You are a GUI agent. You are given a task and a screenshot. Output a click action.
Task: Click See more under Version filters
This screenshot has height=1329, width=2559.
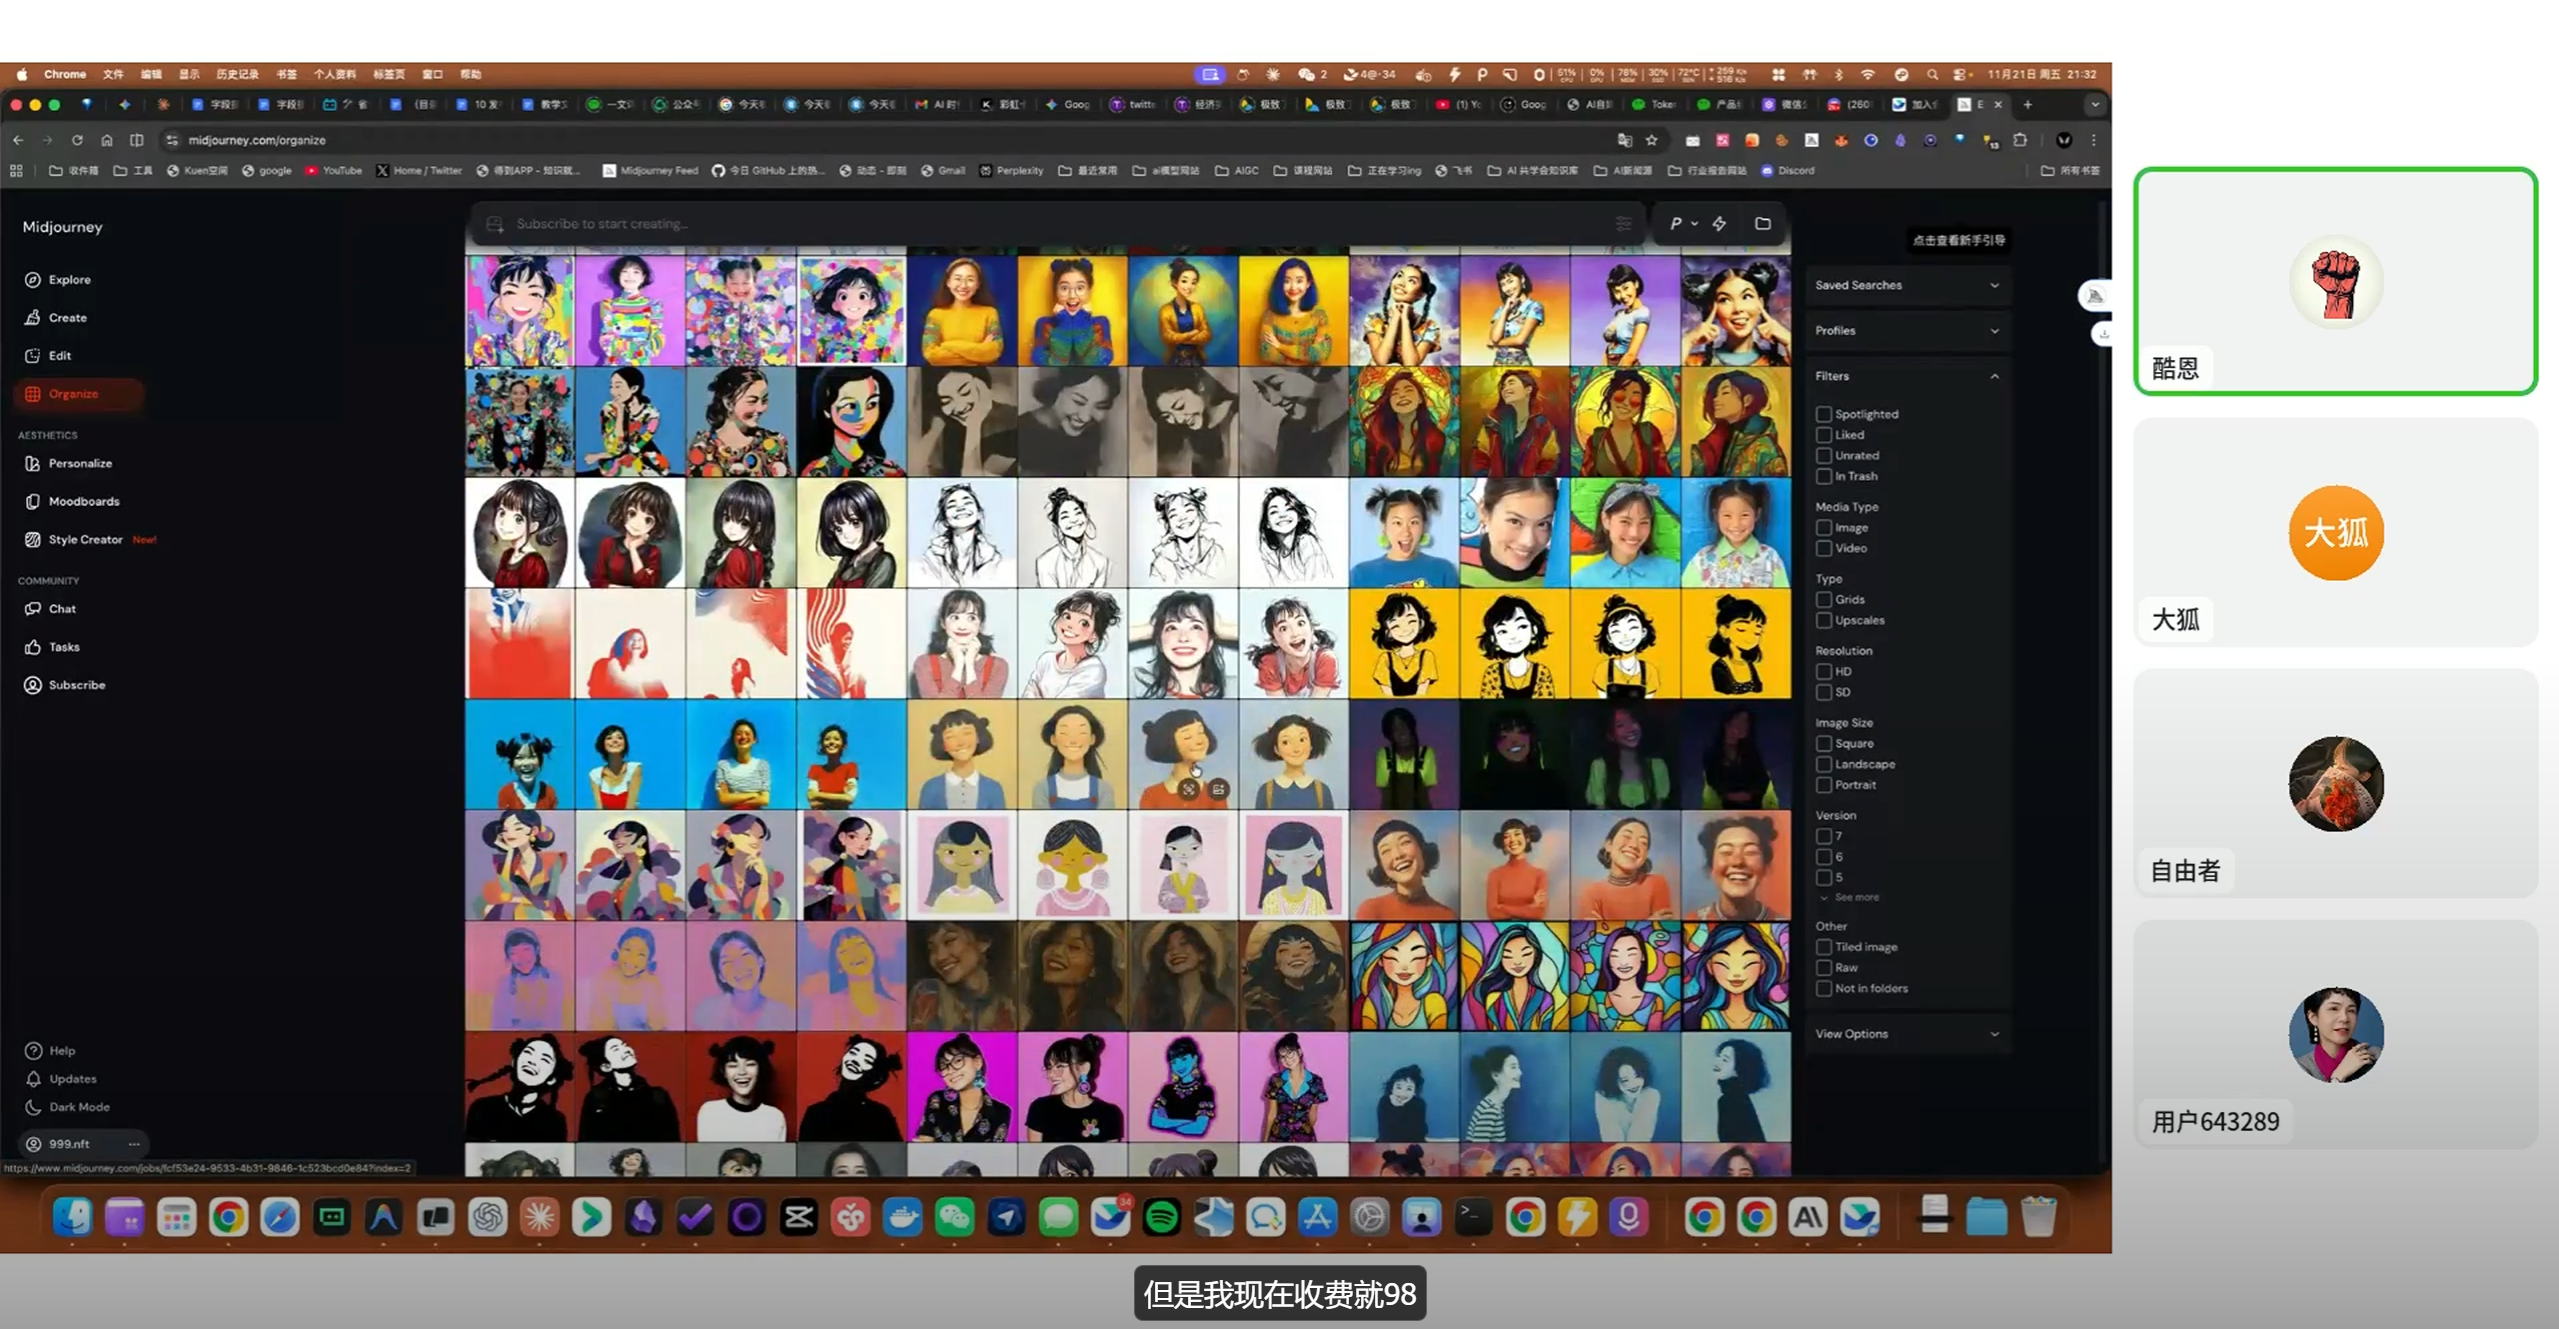[1855, 898]
